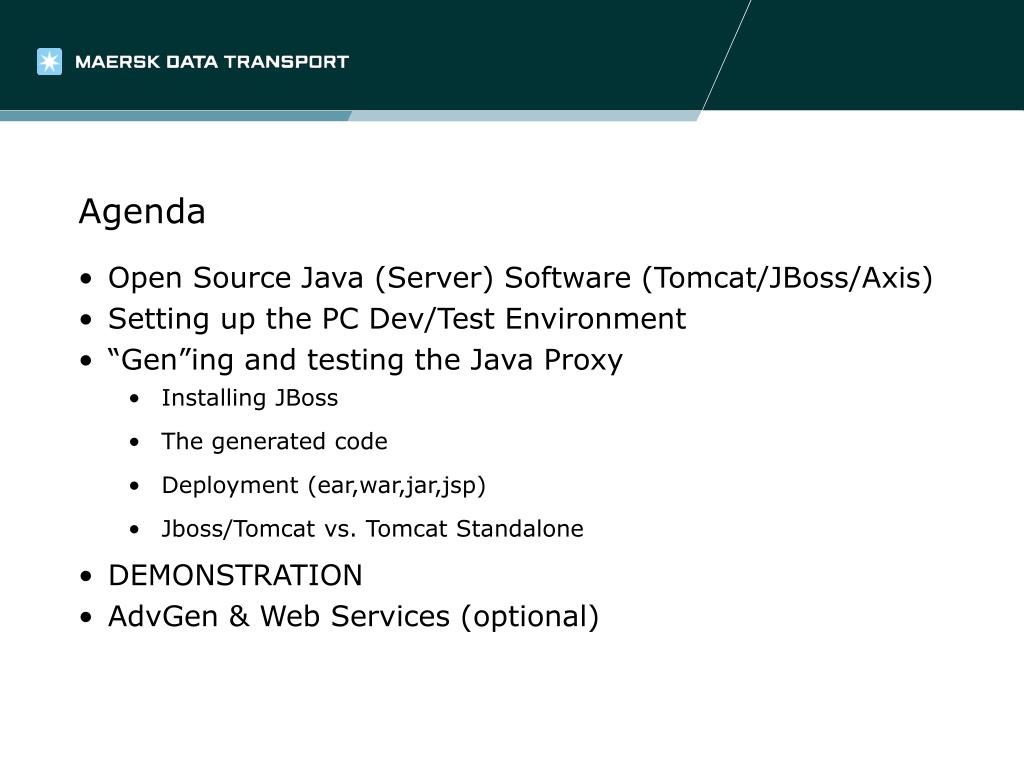Select the Installing JBoss sub-bullet

[250, 398]
